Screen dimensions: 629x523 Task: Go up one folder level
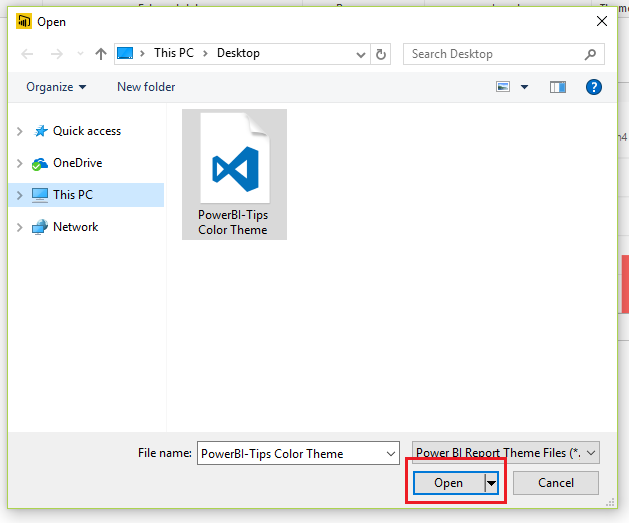pyautogui.click(x=101, y=54)
